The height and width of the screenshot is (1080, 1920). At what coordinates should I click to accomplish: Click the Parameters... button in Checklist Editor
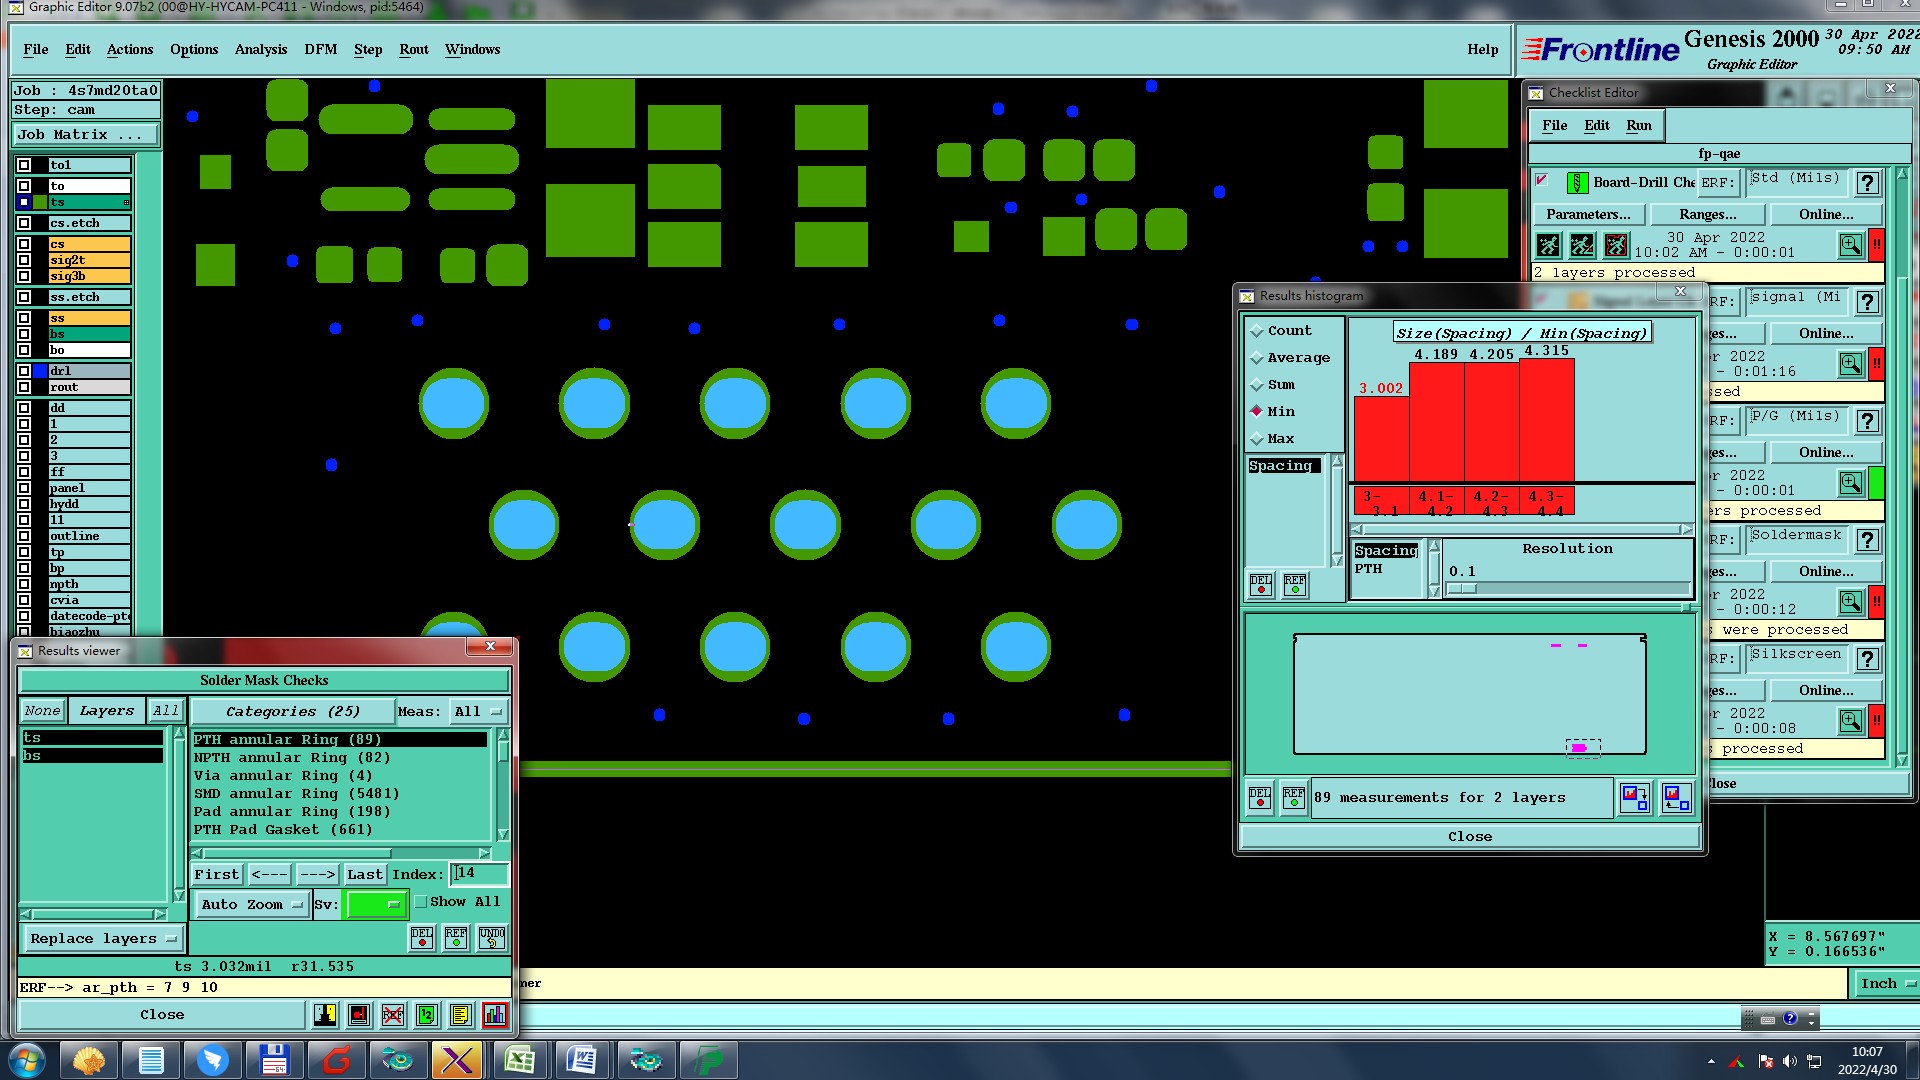1587,215
